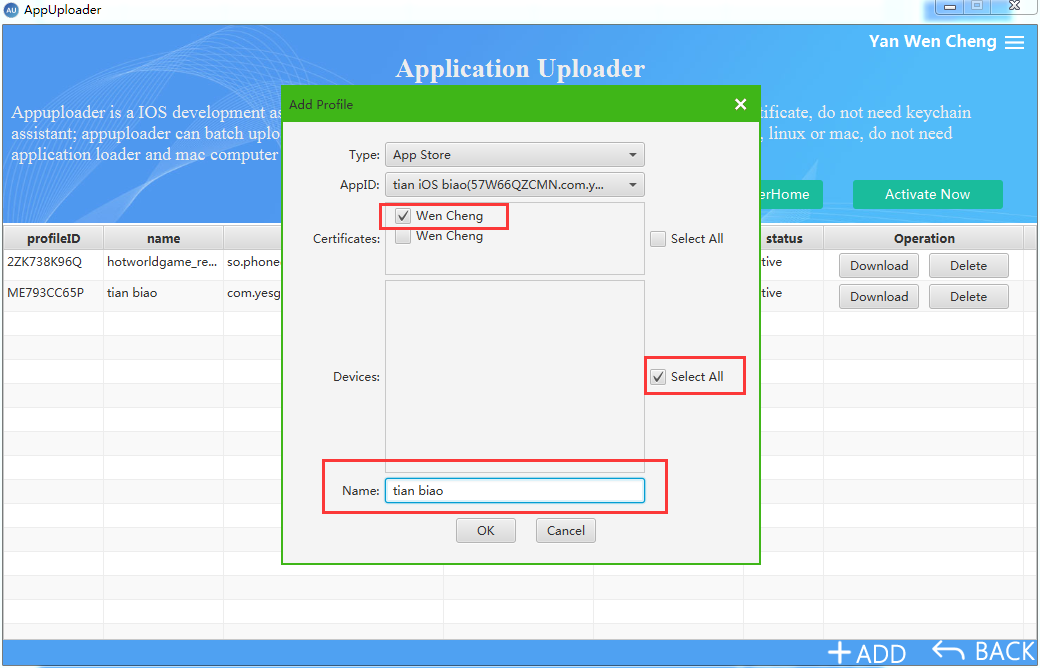The width and height of the screenshot is (1040, 668).
Task: Close the Add Profile dialog
Action: tap(741, 104)
